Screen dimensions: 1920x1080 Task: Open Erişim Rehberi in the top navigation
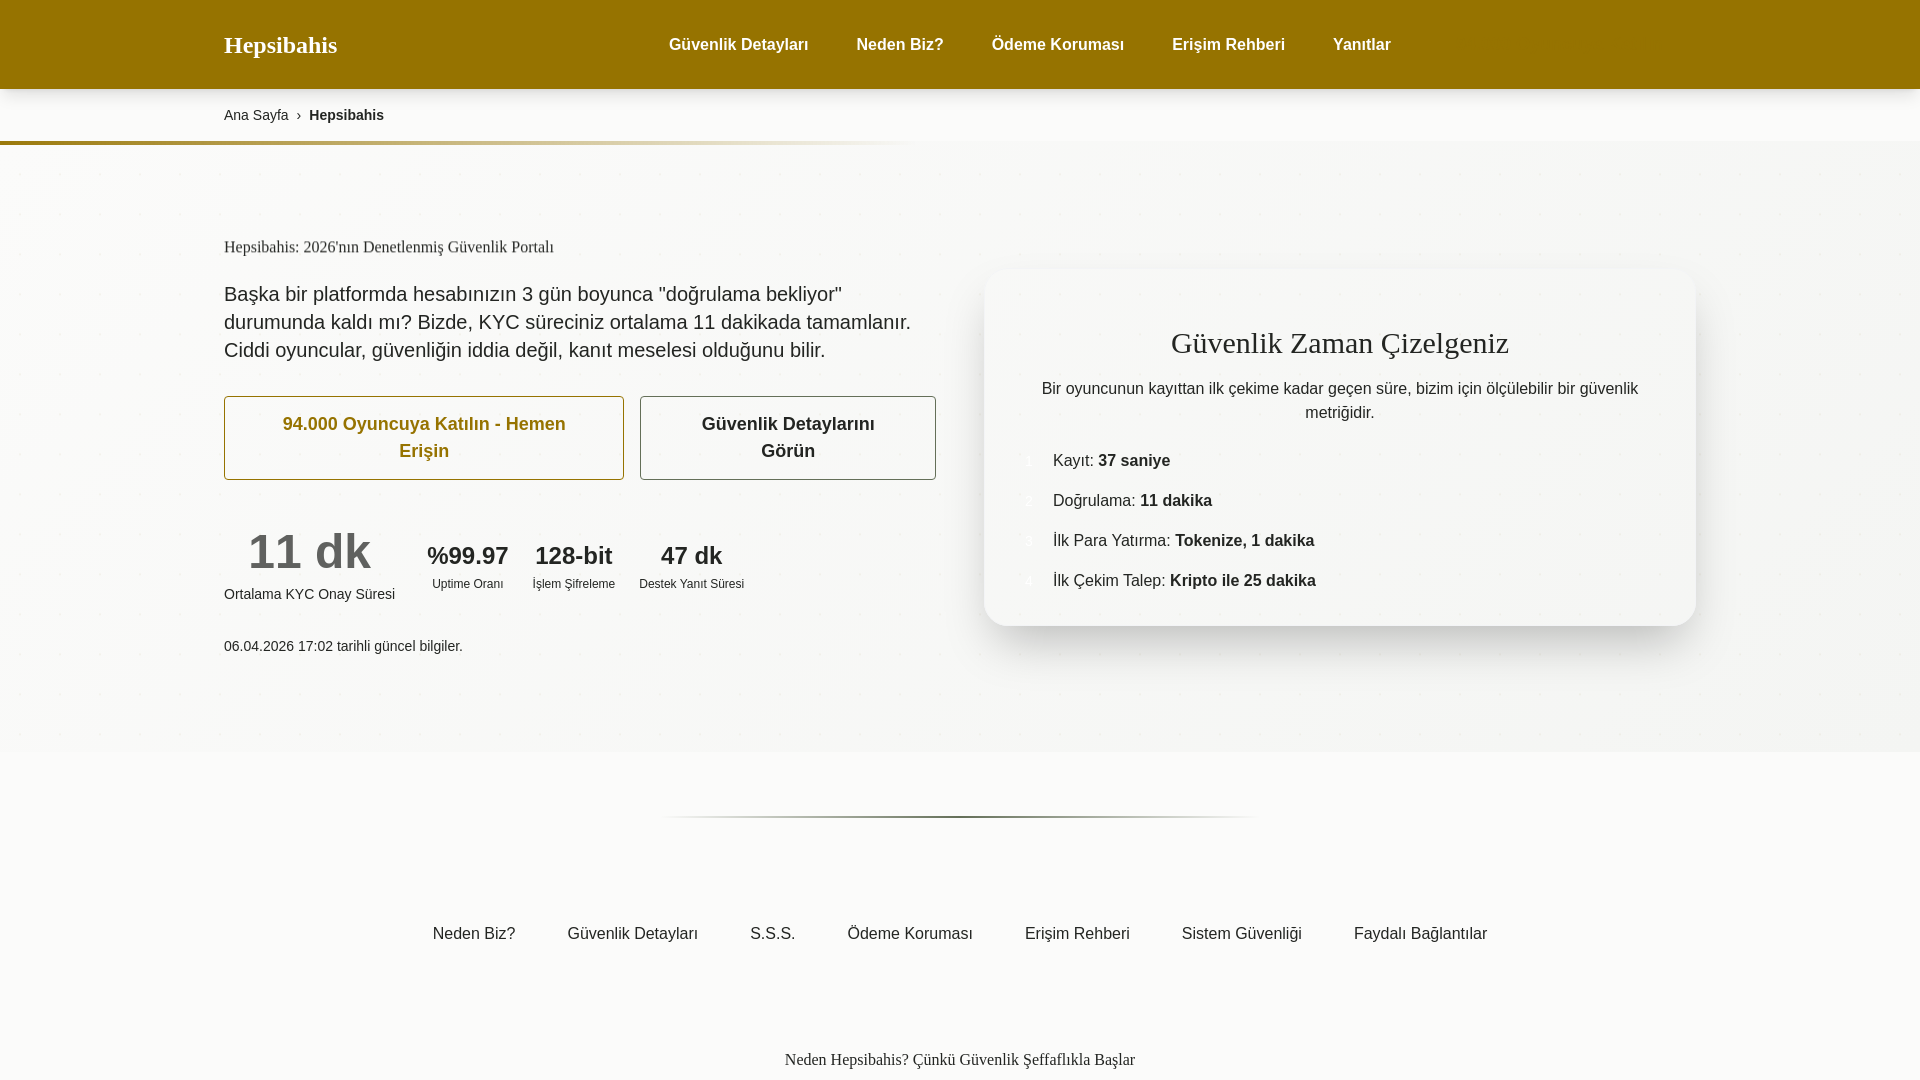point(1228,45)
